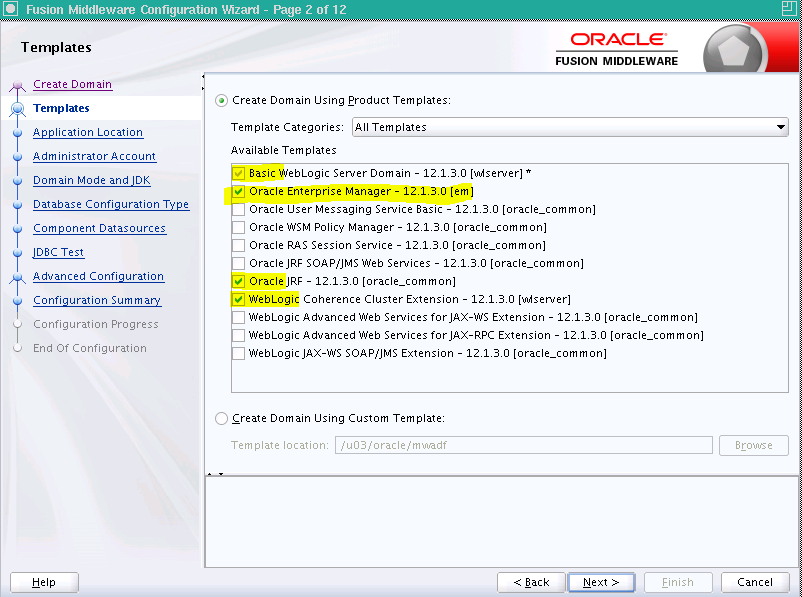The height and width of the screenshot is (597, 802).
Task: Open Database Configuration Type step
Action: tap(111, 205)
